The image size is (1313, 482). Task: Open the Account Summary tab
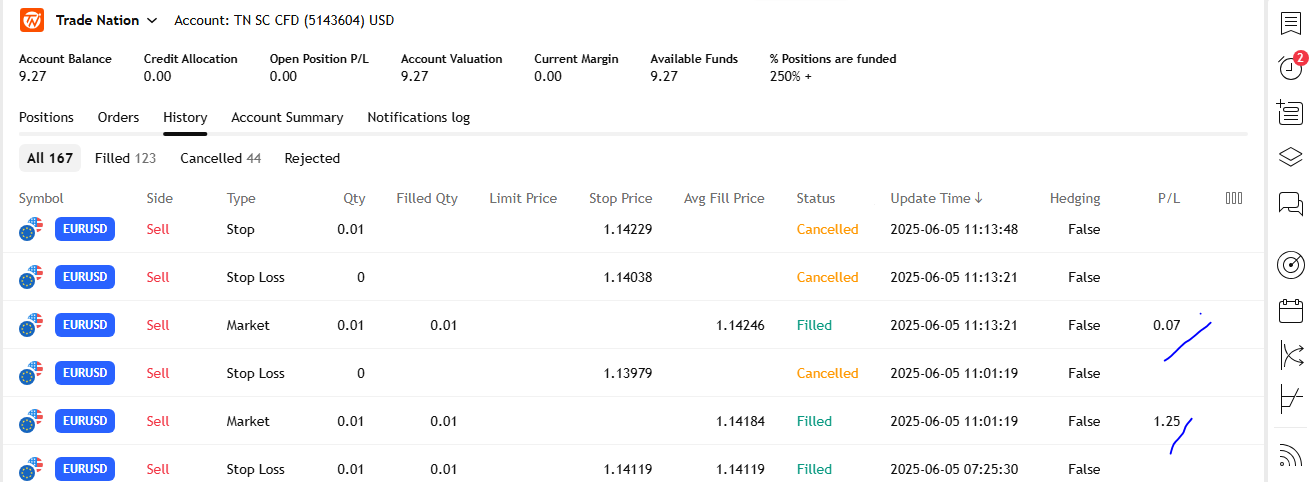pos(287,117)
